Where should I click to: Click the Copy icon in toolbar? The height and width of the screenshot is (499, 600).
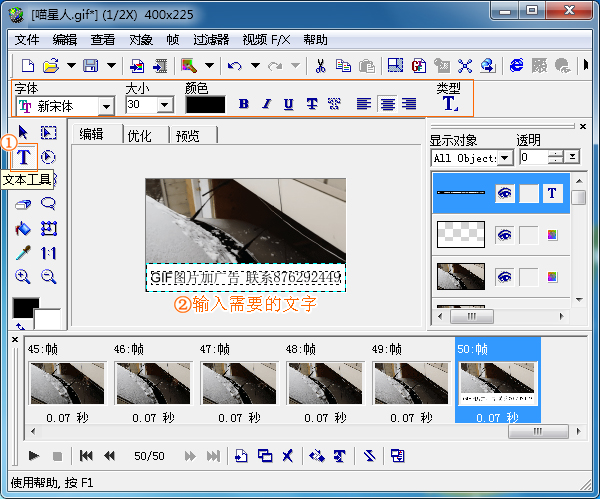343,66
